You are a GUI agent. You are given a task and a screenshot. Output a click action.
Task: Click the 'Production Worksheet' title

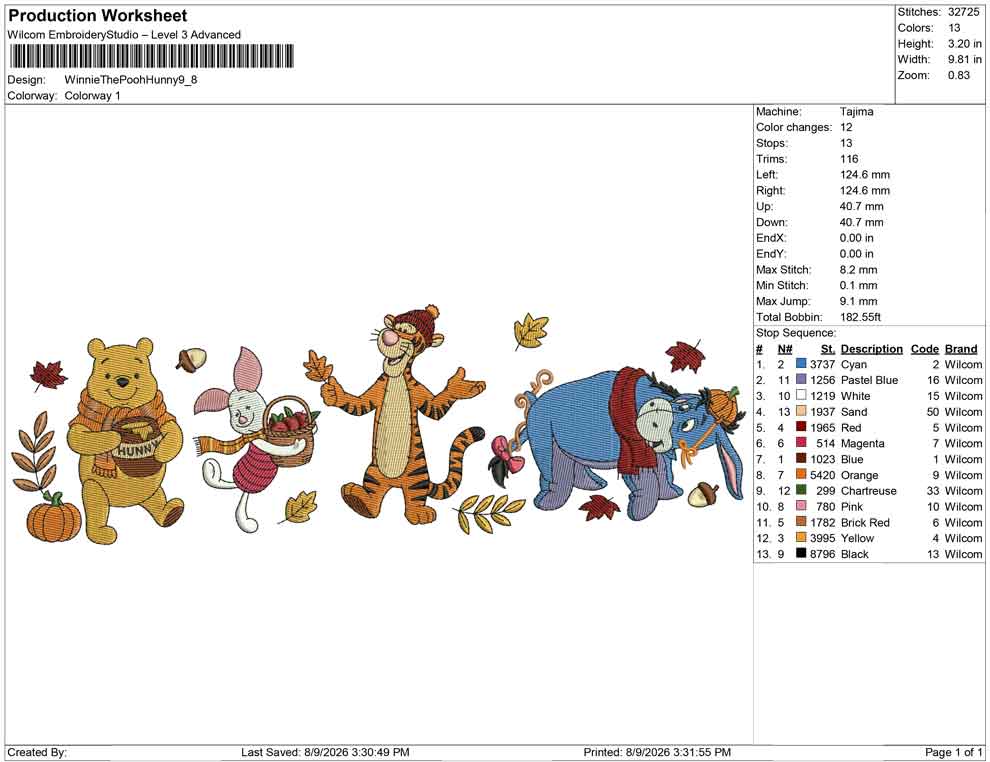pyautogui.click(x=98, y=16)
